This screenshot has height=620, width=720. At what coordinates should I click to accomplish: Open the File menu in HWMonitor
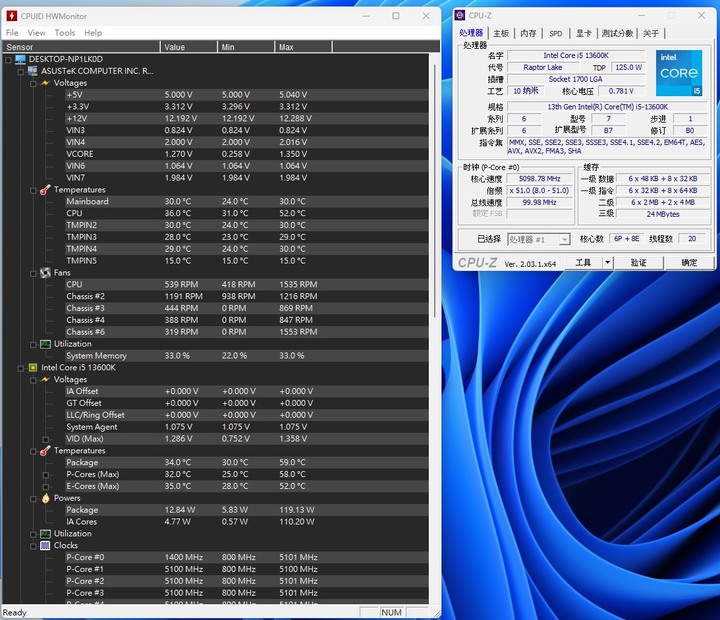point(12,33)
